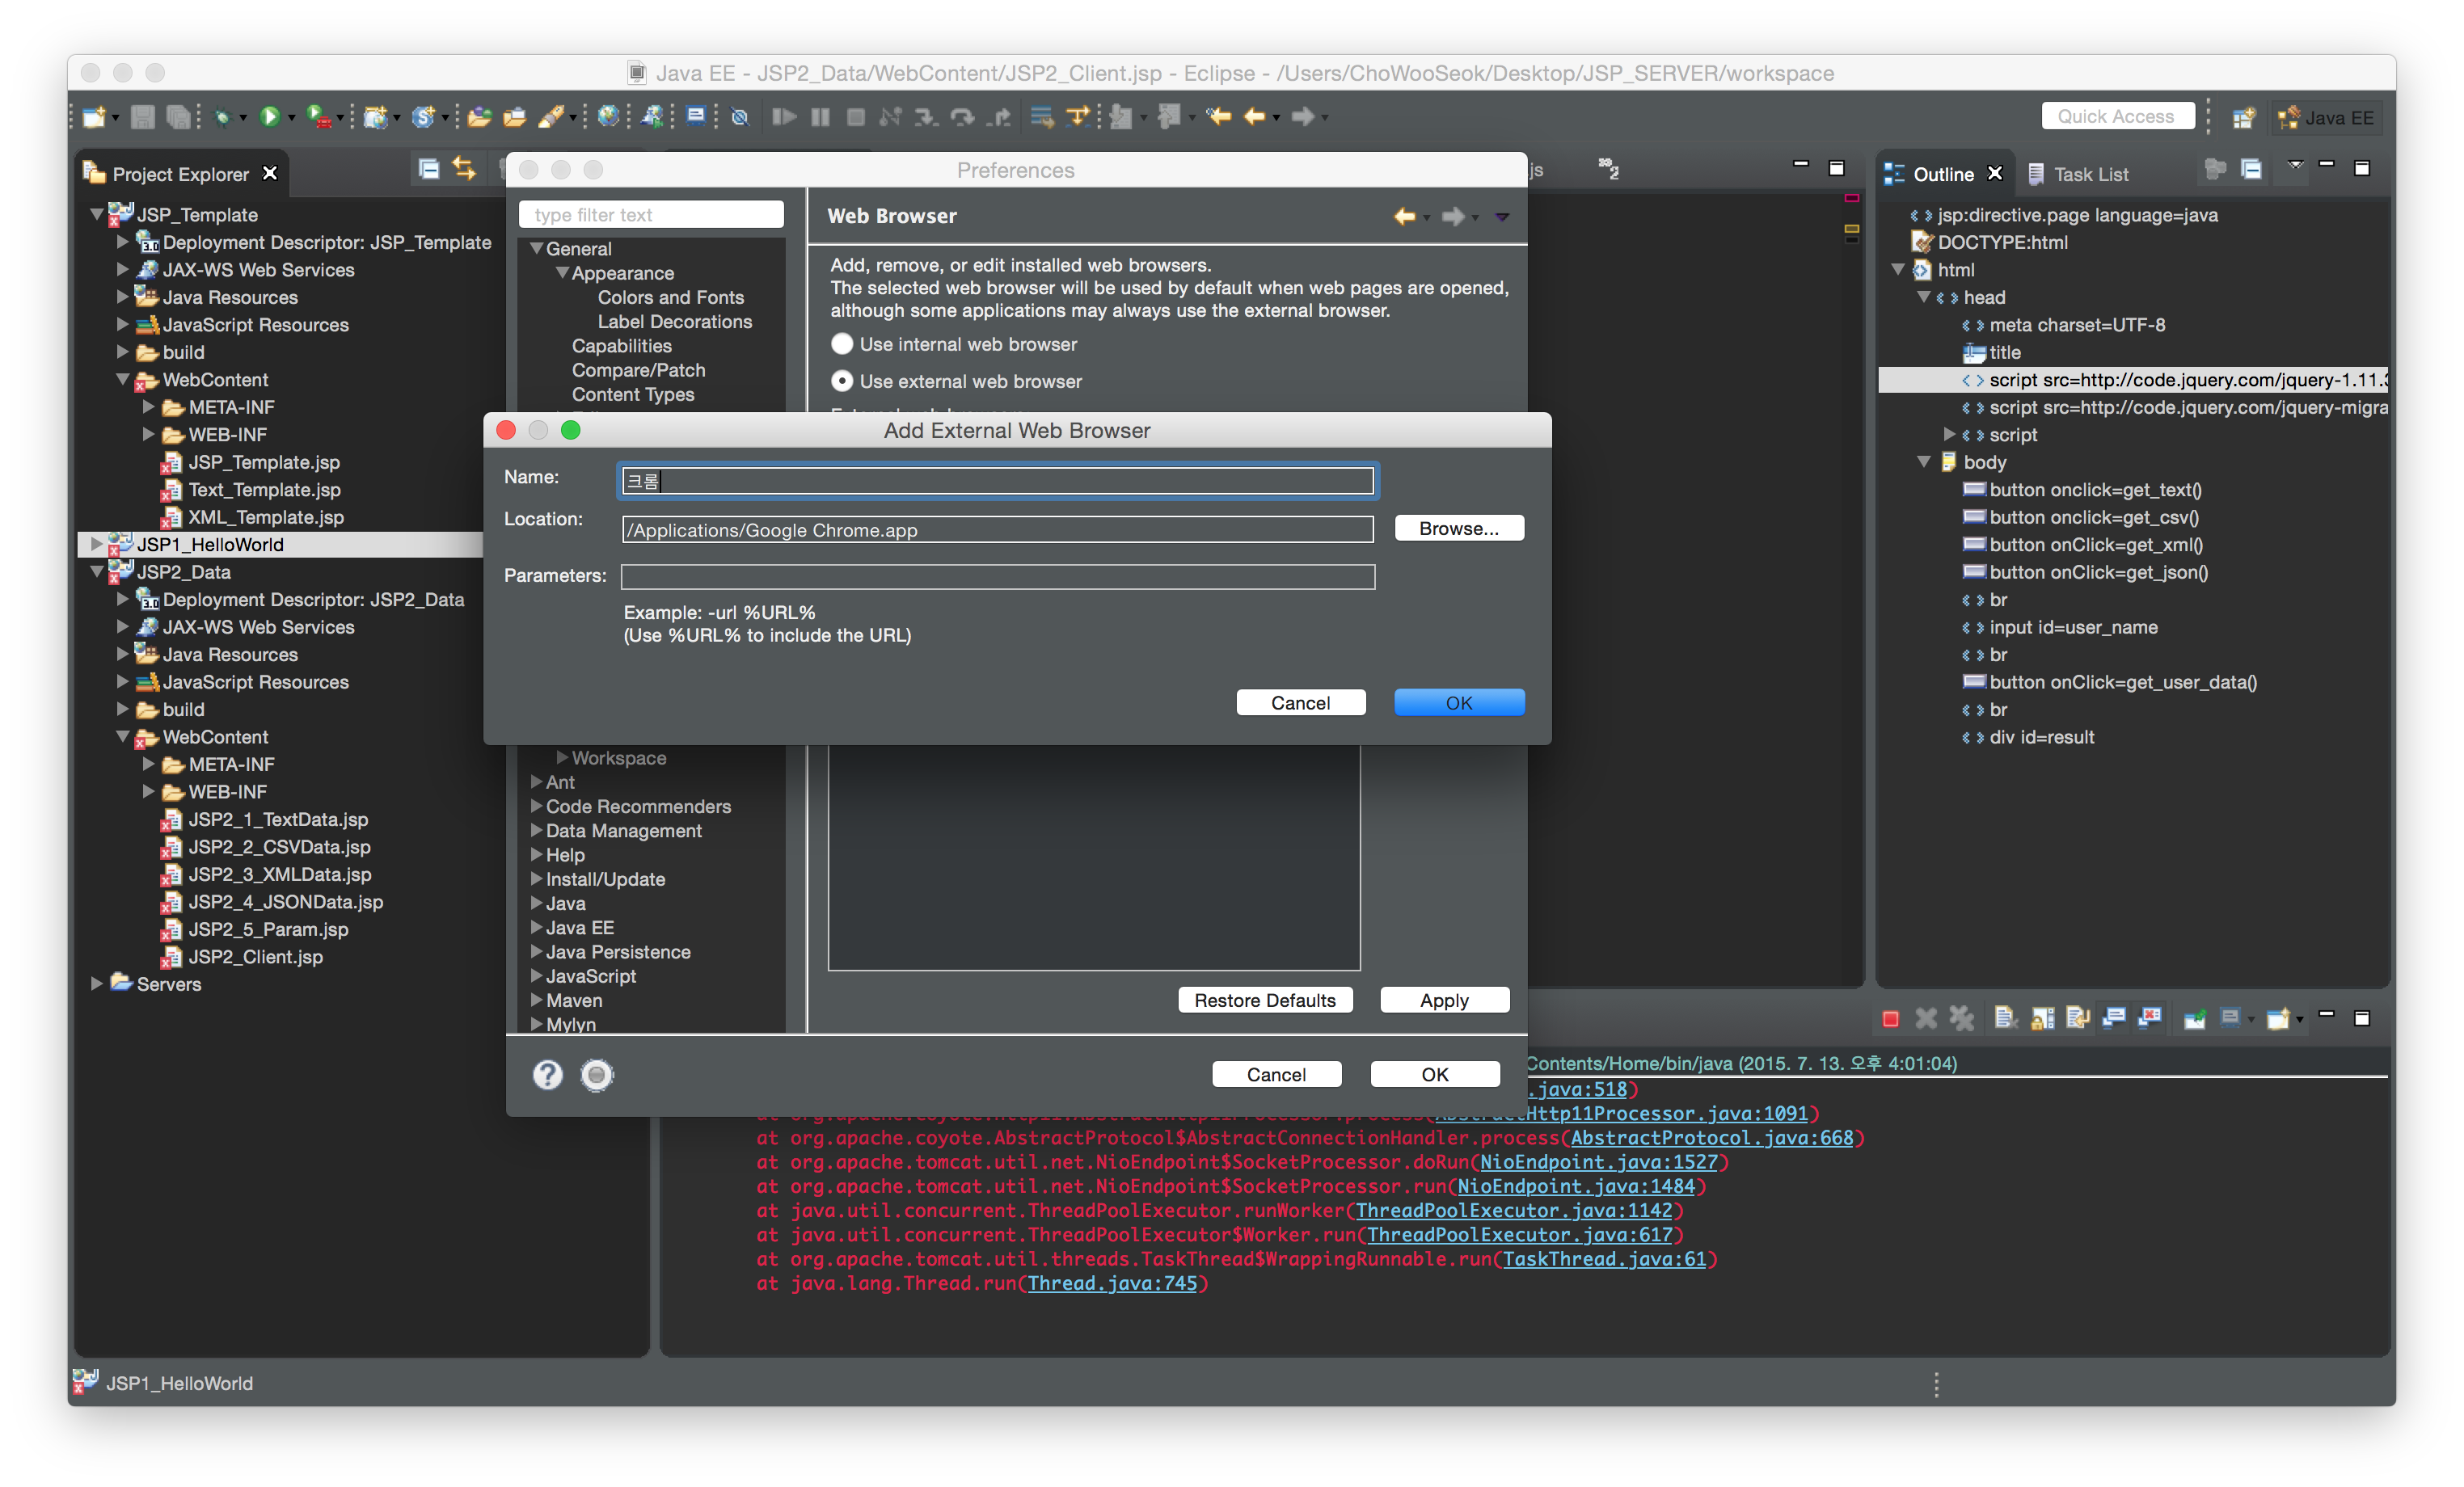Click the red Terminate console button

tap(1889, 1019)
